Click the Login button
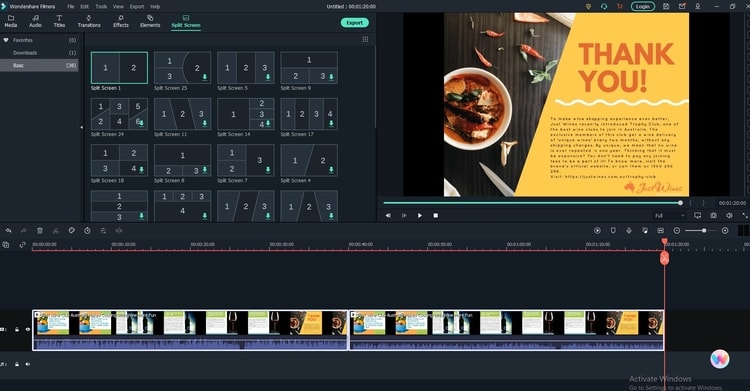 point(642,7)
